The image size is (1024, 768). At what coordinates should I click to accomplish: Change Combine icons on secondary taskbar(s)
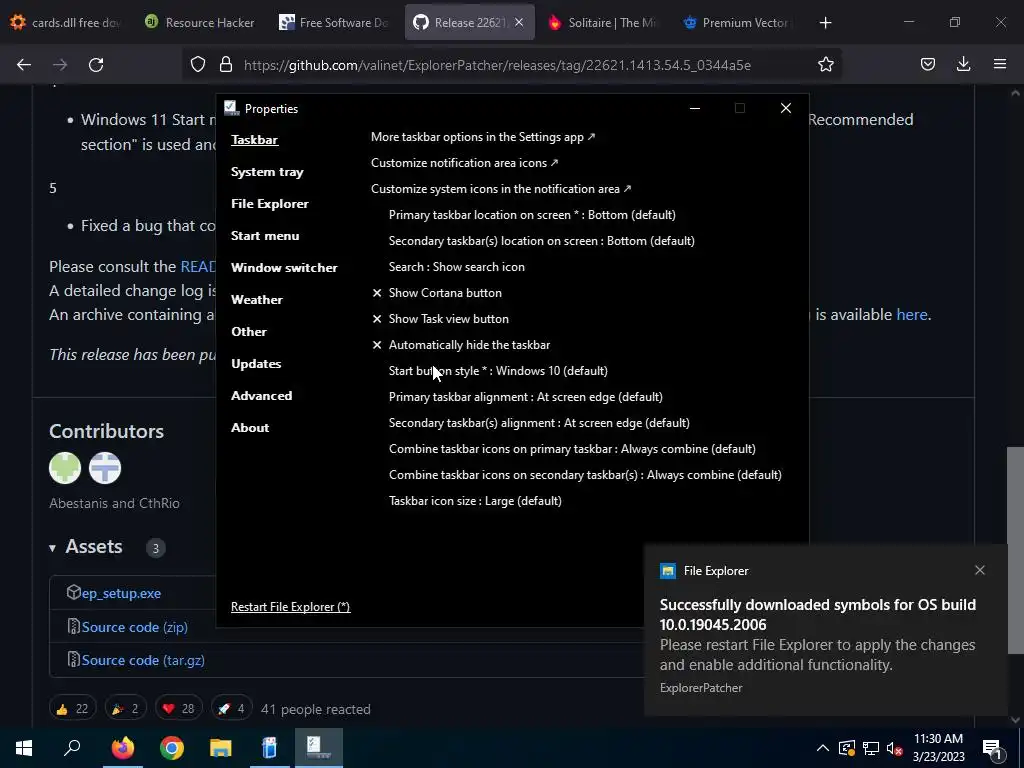pos(585,475)
